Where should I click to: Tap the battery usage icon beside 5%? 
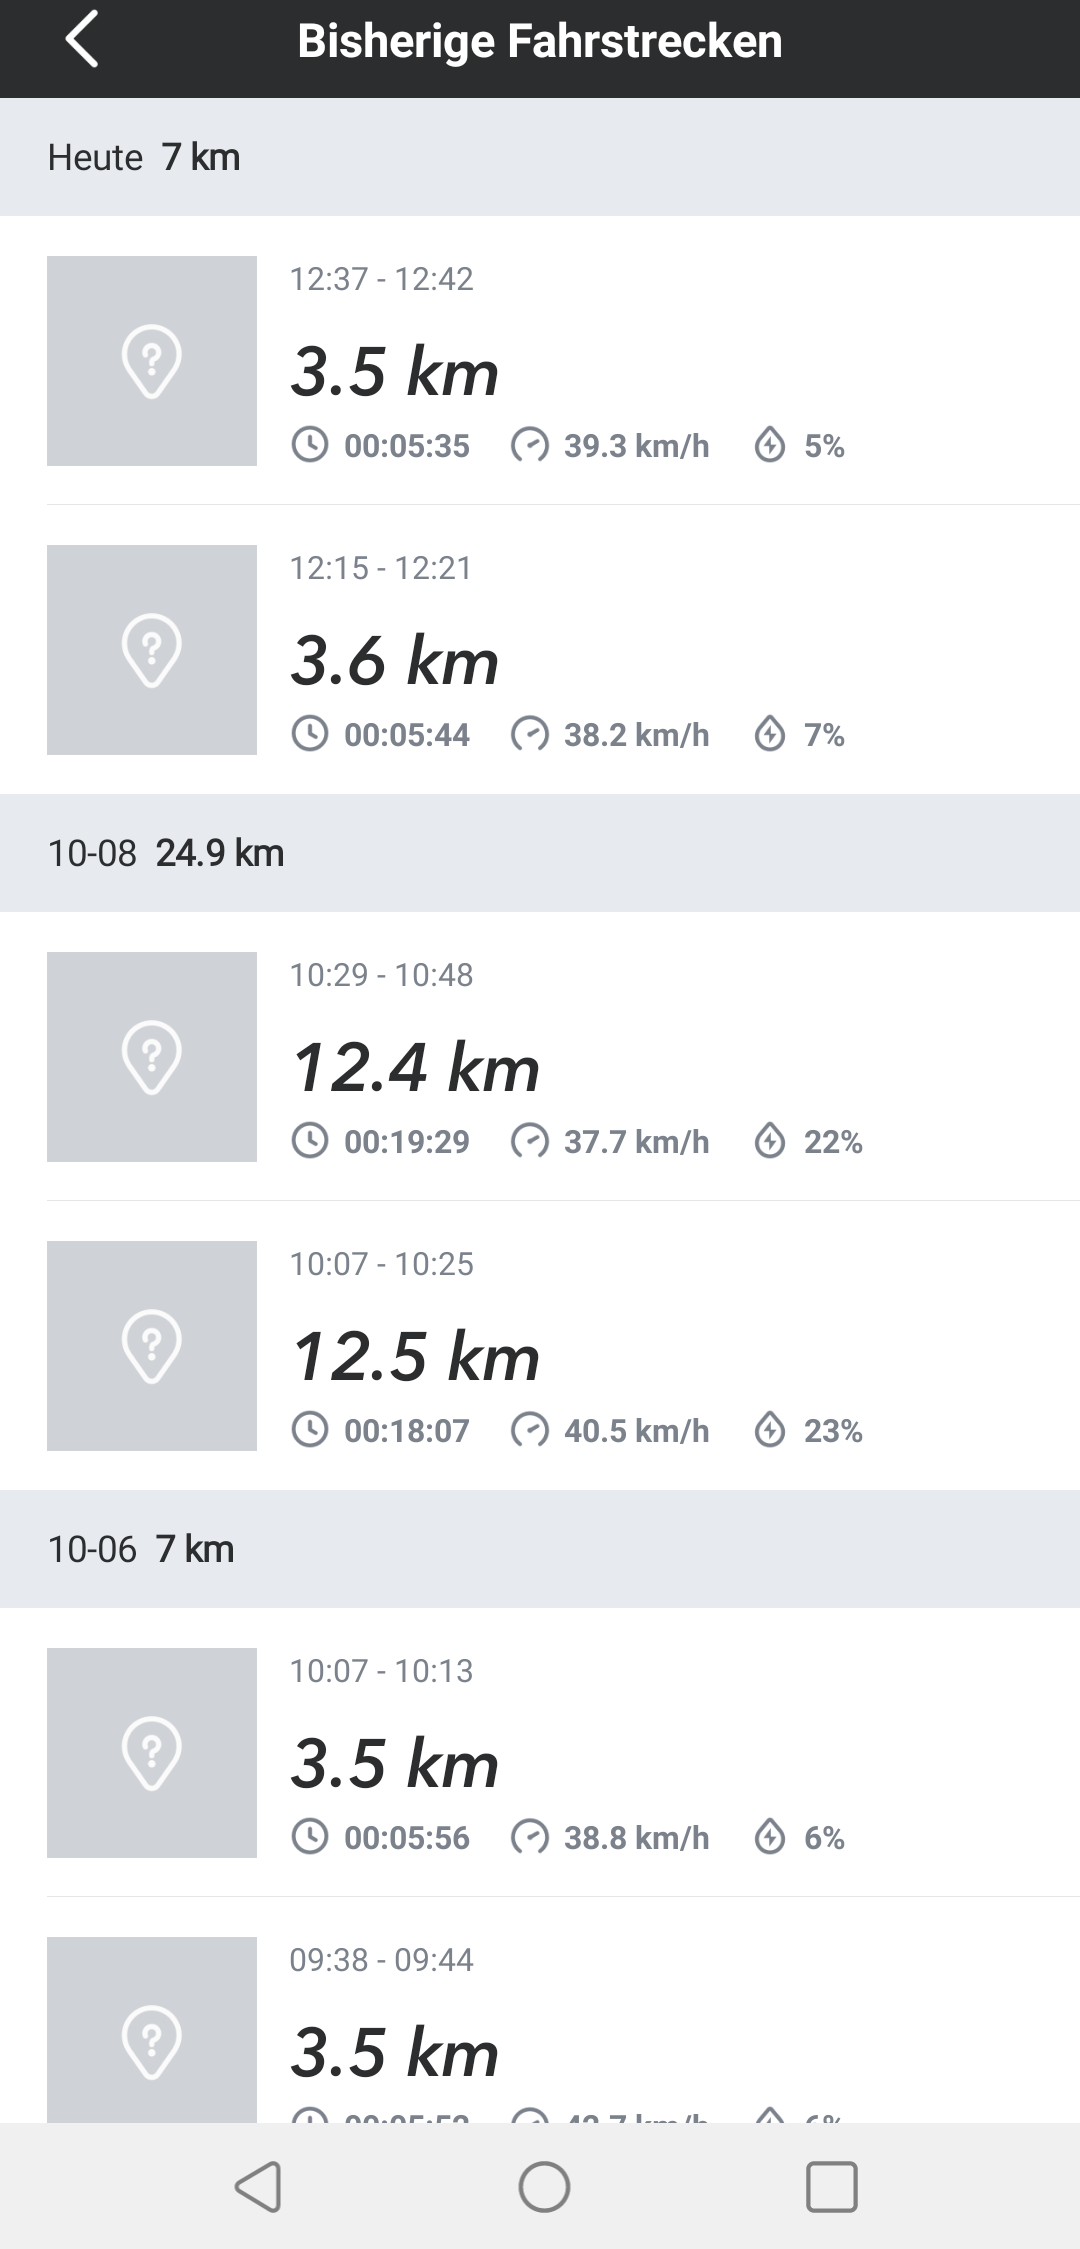(x=770, y=445)
